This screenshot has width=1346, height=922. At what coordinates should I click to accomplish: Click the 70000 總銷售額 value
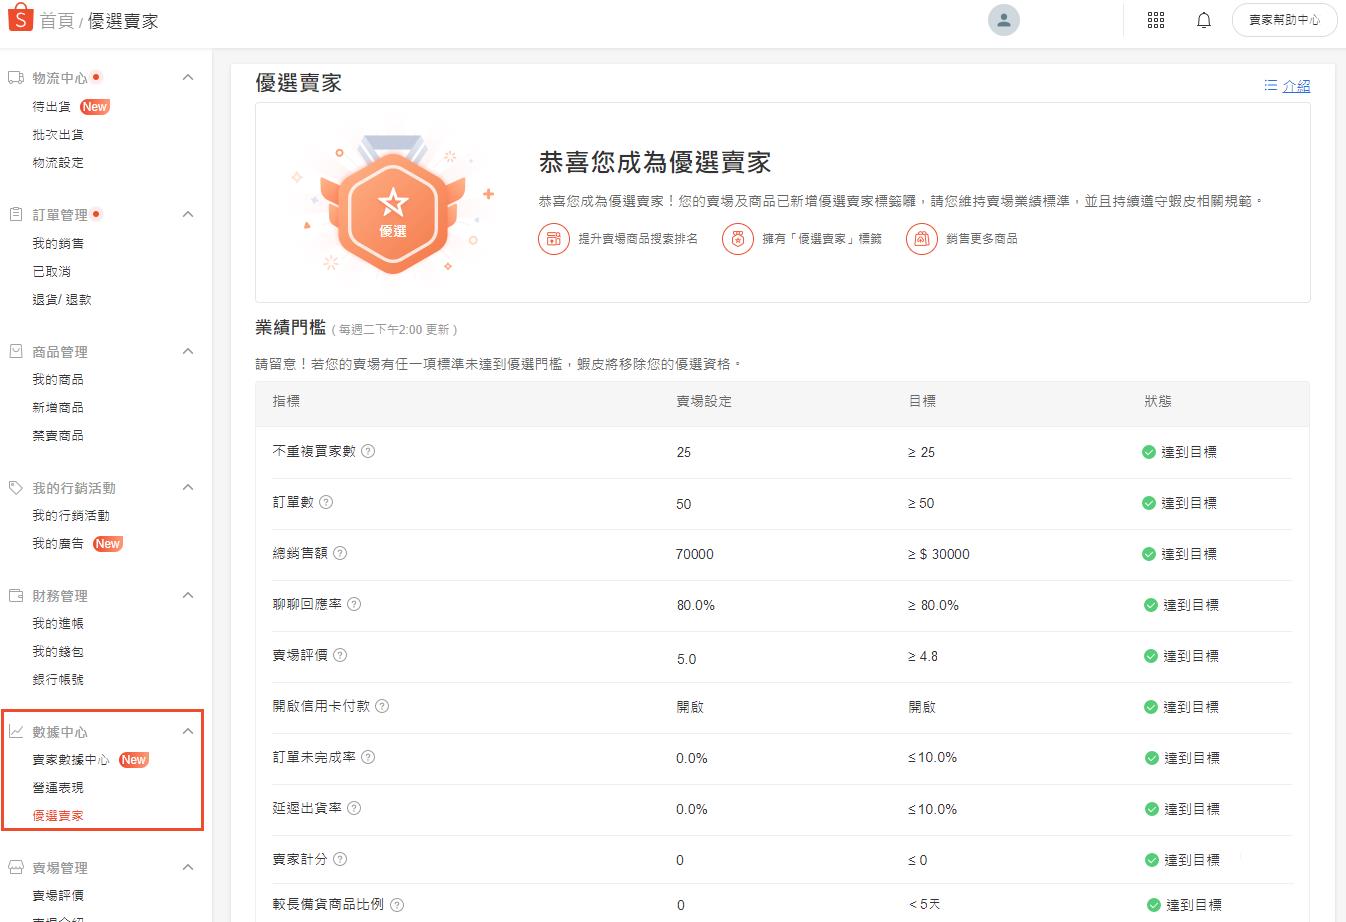point(695,554)
